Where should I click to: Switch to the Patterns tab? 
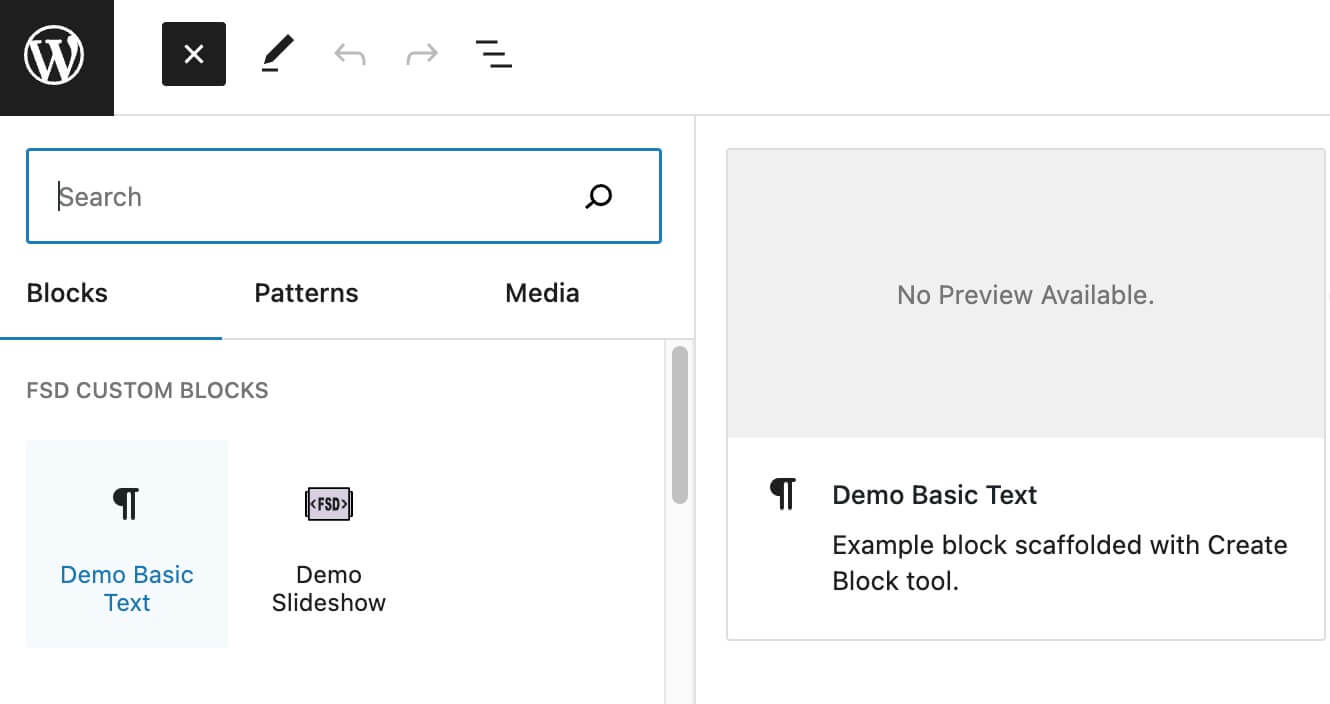tap(305, 293)
